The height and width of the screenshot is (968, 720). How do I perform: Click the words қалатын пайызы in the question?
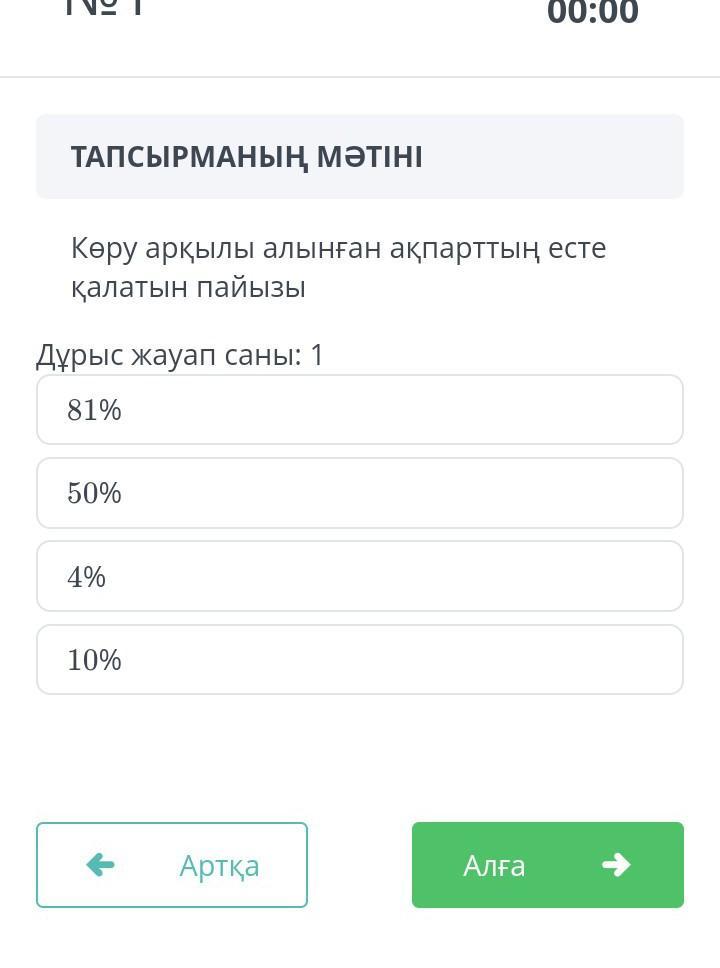pos(188,288)
